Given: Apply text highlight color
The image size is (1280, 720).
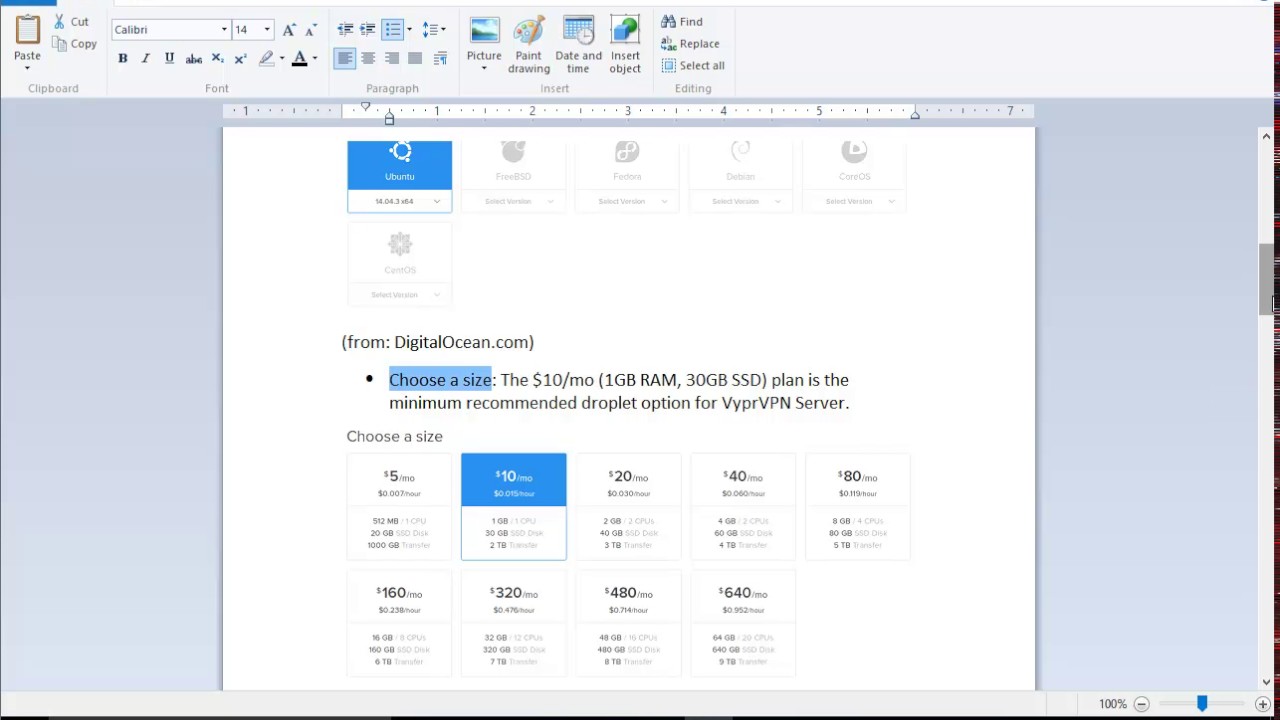Looking at the screenshot, I should click(x=266, y=59).
